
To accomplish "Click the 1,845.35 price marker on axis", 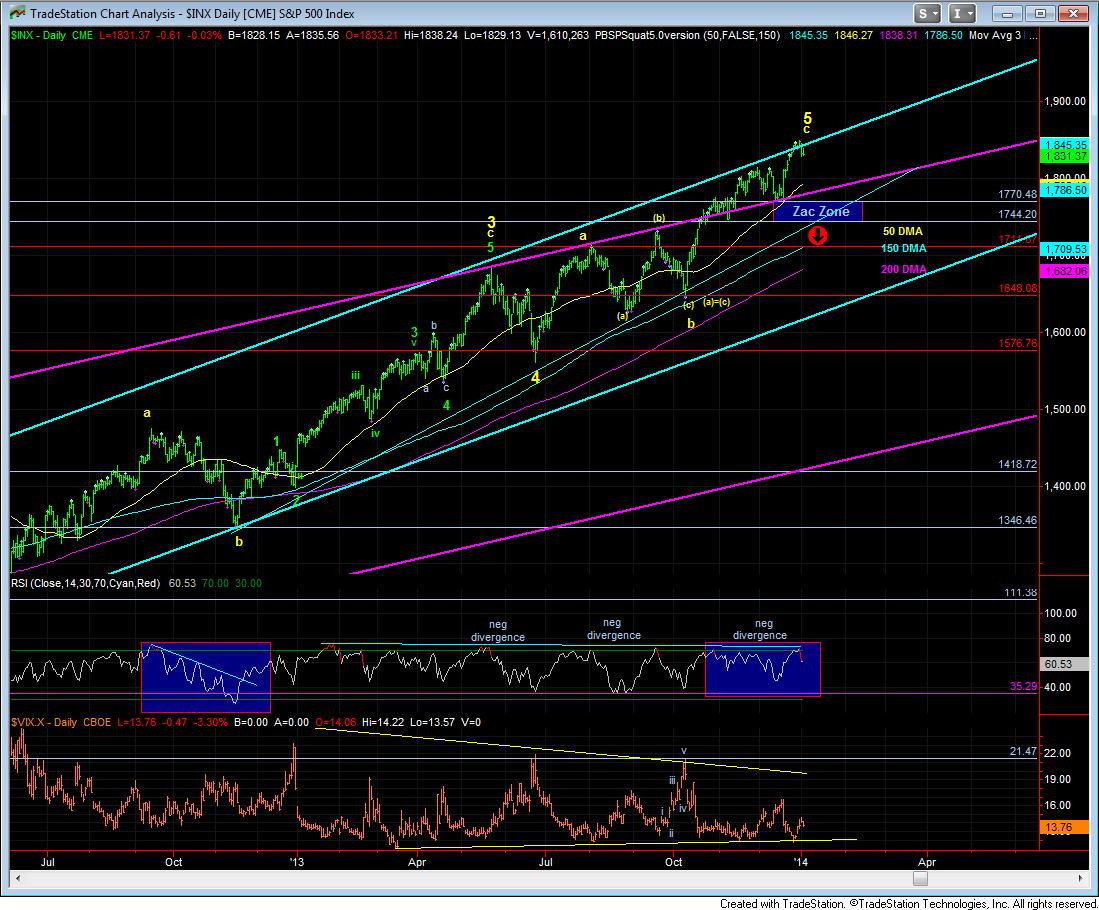I will pyautogui.click(x=1062, y=143).
